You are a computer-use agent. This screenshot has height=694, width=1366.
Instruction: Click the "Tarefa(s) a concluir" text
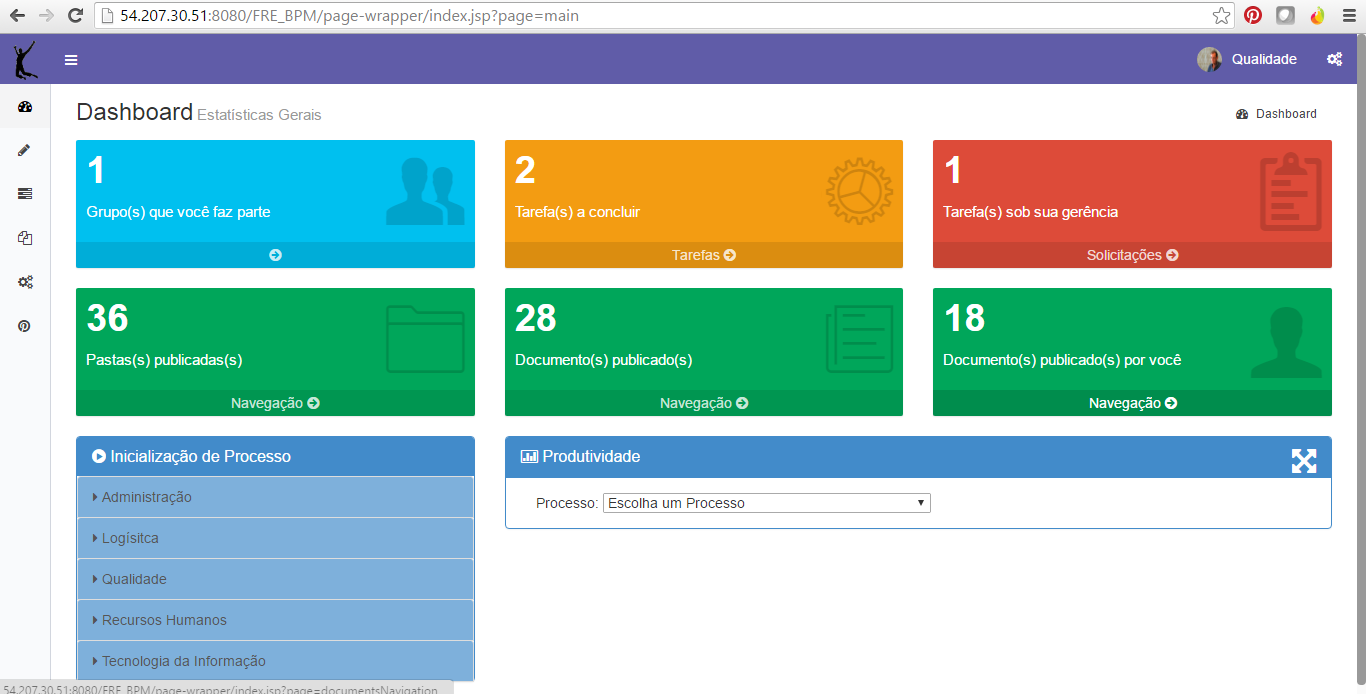pos(577,212)
